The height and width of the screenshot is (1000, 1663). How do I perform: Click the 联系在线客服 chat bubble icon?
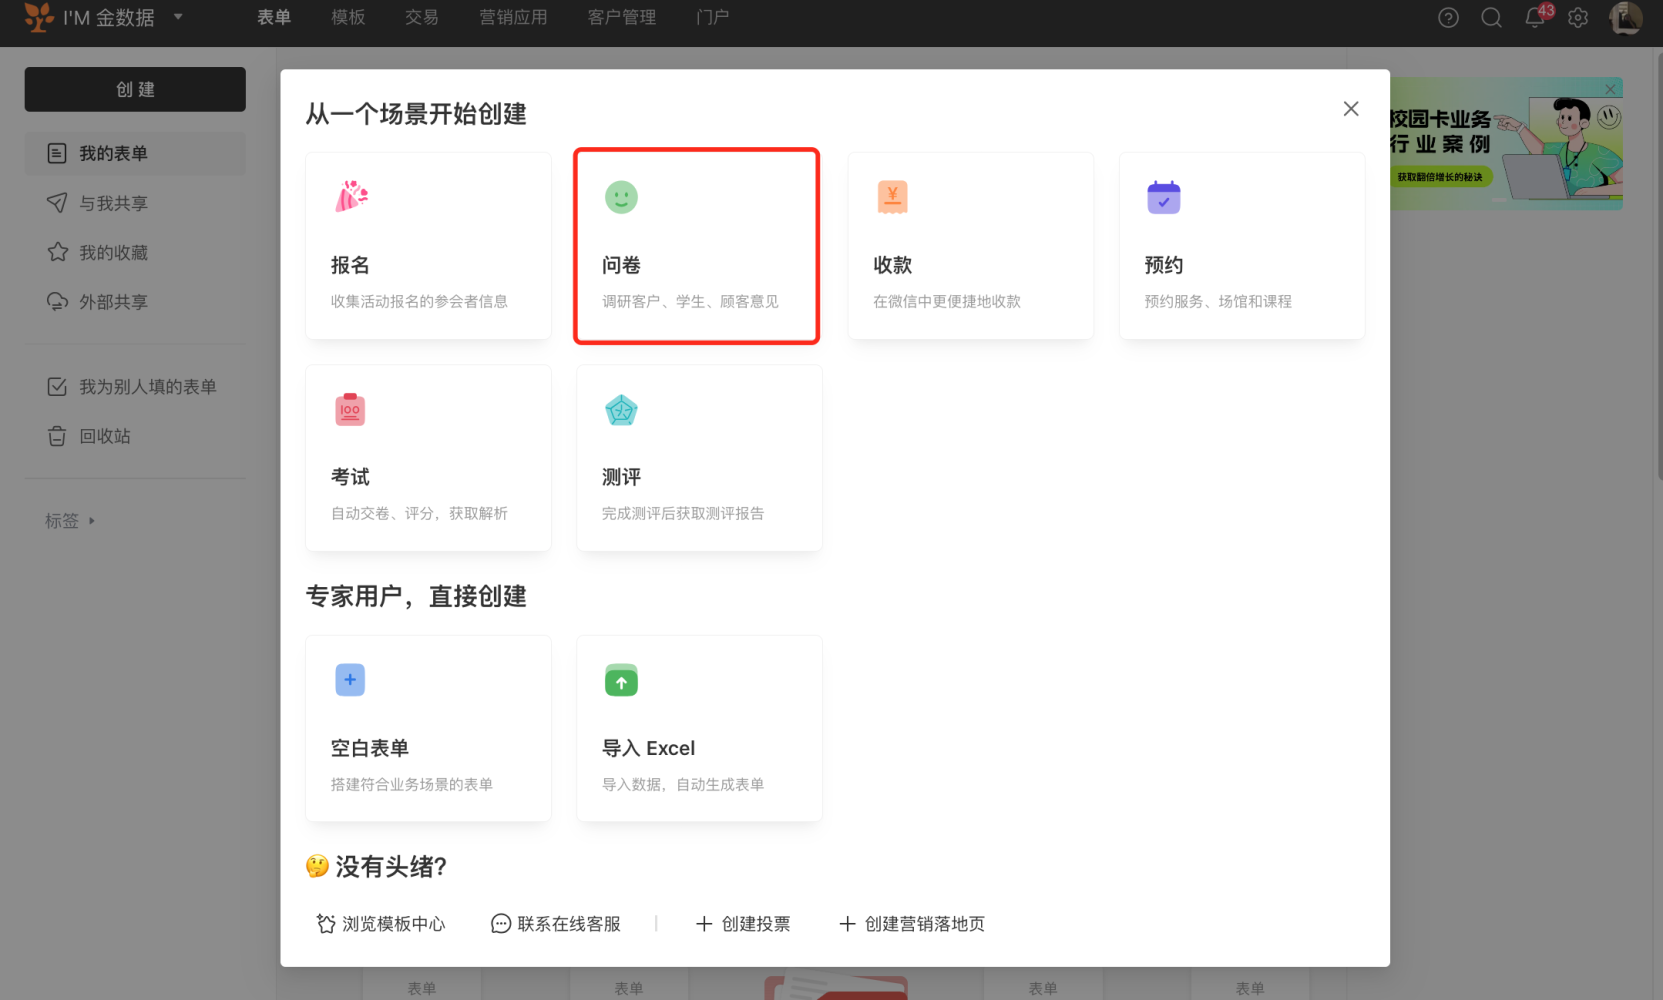501,924
